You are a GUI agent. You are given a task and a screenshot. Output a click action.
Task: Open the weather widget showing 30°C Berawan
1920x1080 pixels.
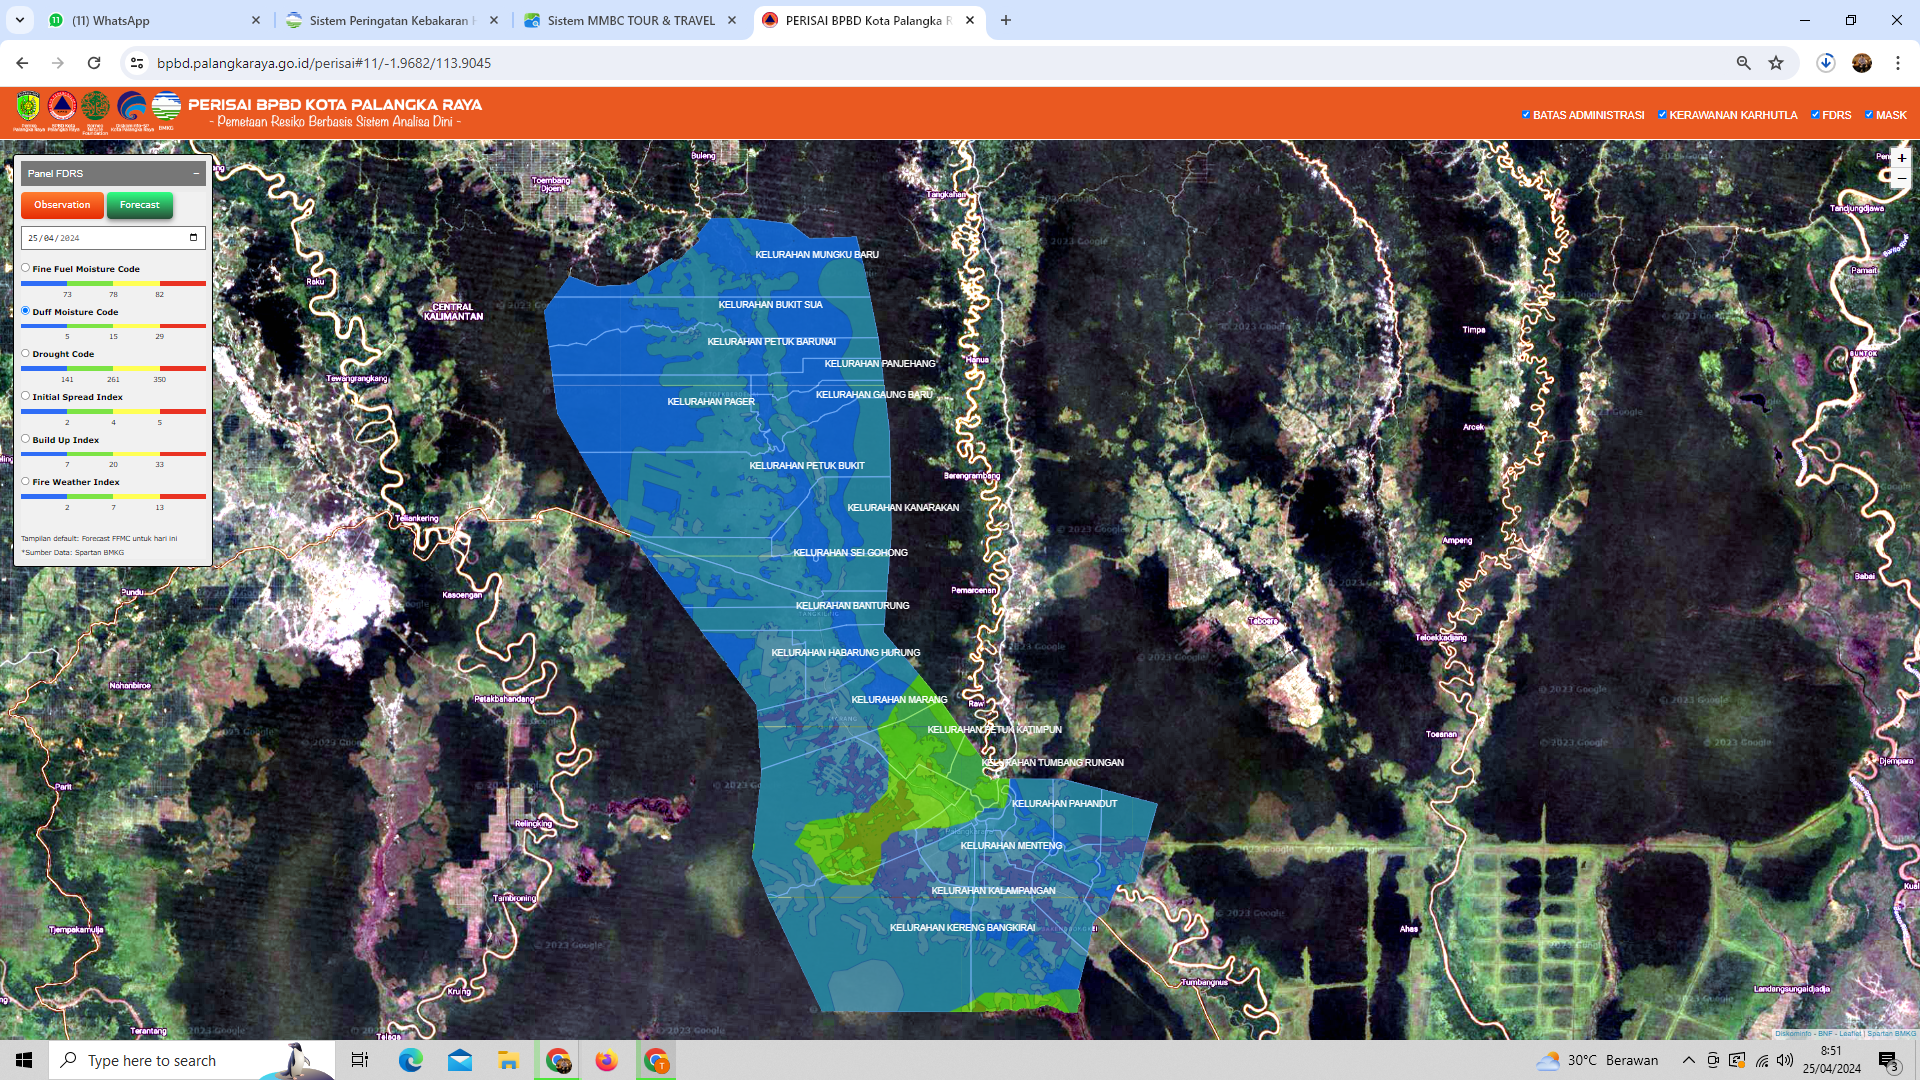1597,1060
